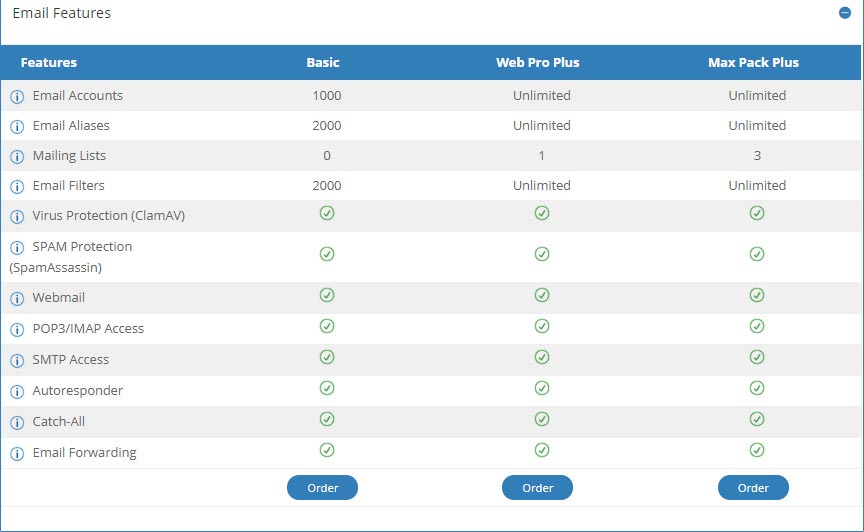Click info icon beside Email Accounts
Screen dimensions: 864x532
(17, 97)
